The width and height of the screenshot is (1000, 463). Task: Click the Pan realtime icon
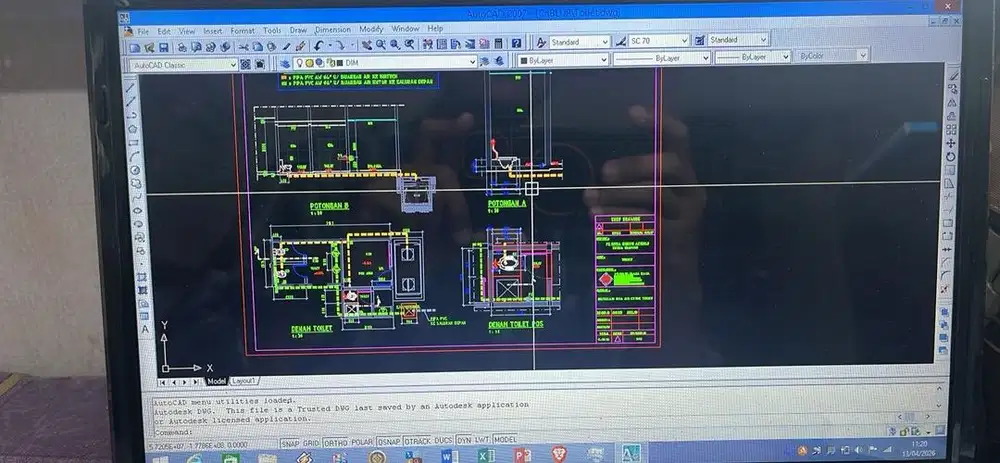[367, 45]
